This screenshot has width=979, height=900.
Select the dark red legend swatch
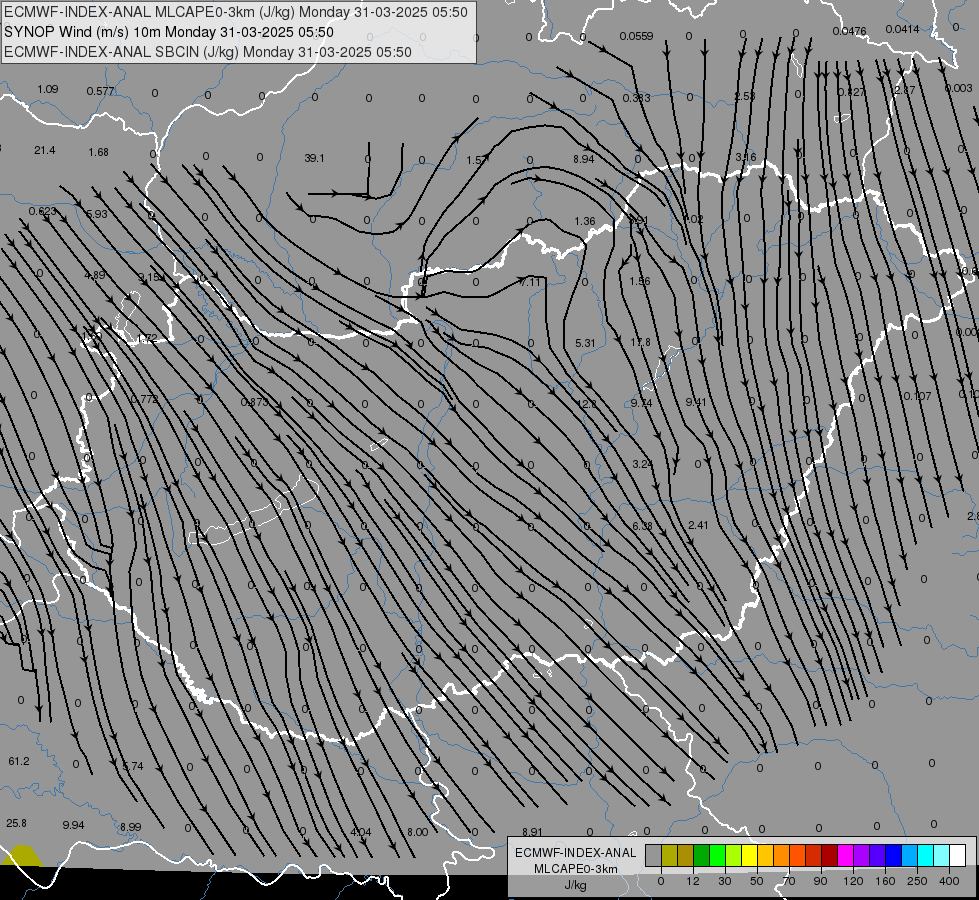(829, 855)
